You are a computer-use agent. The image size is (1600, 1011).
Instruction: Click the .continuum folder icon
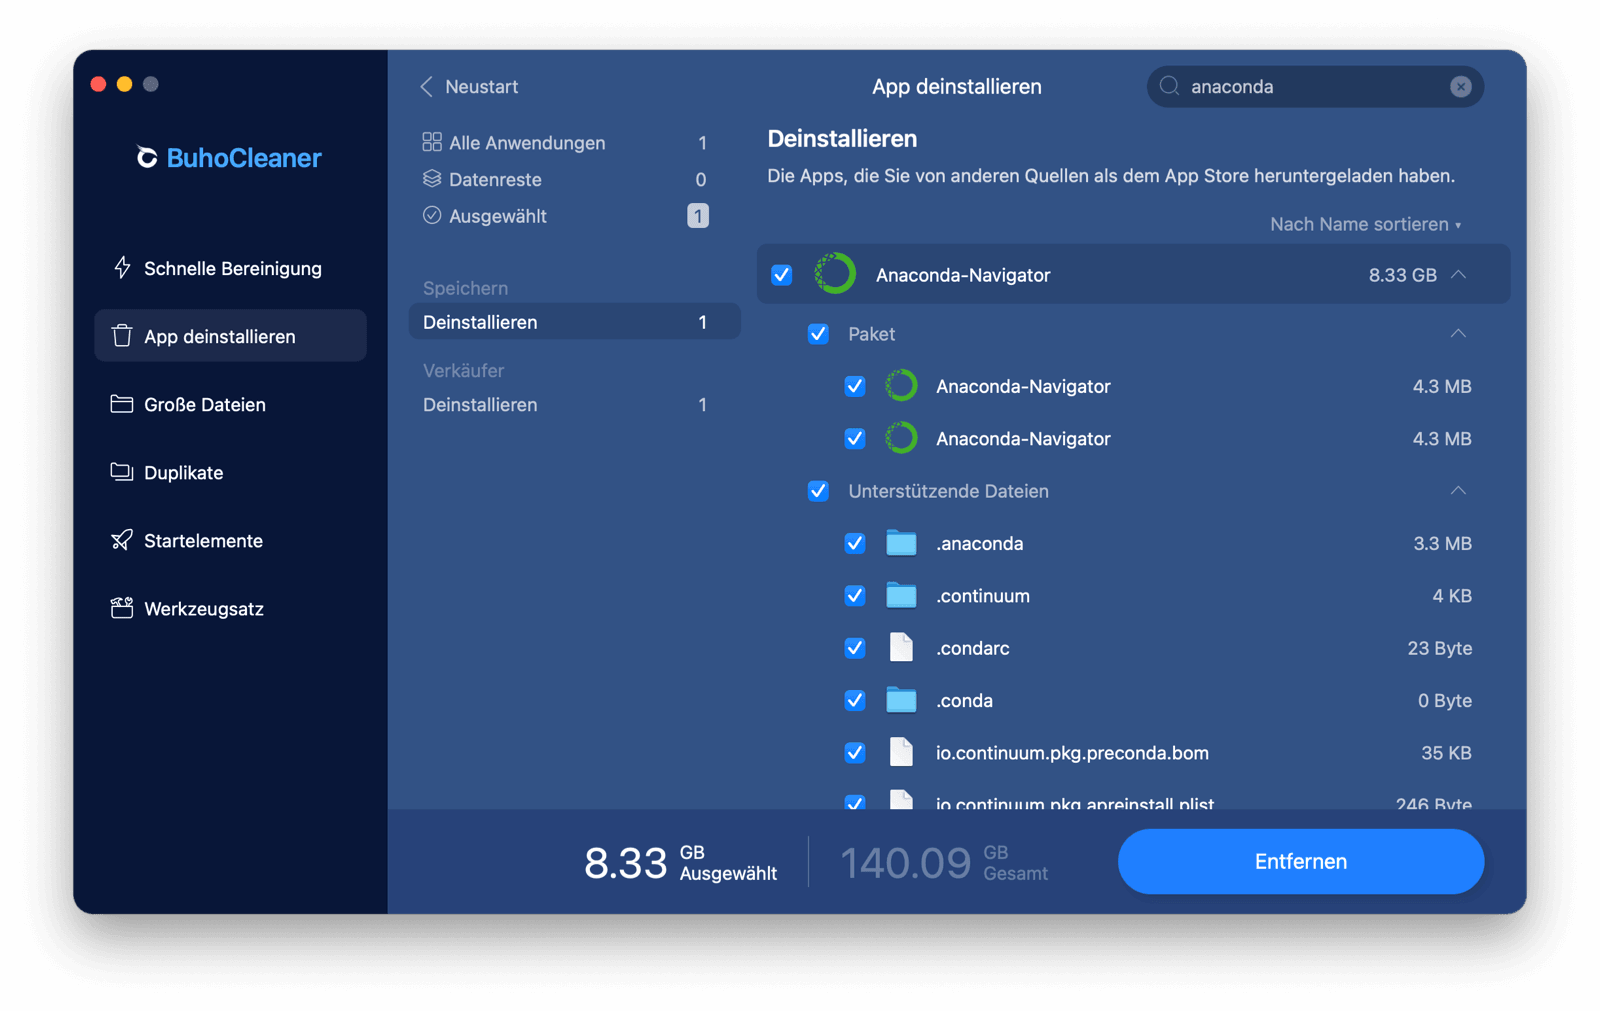pyautogui.click(x=901, y=595)
